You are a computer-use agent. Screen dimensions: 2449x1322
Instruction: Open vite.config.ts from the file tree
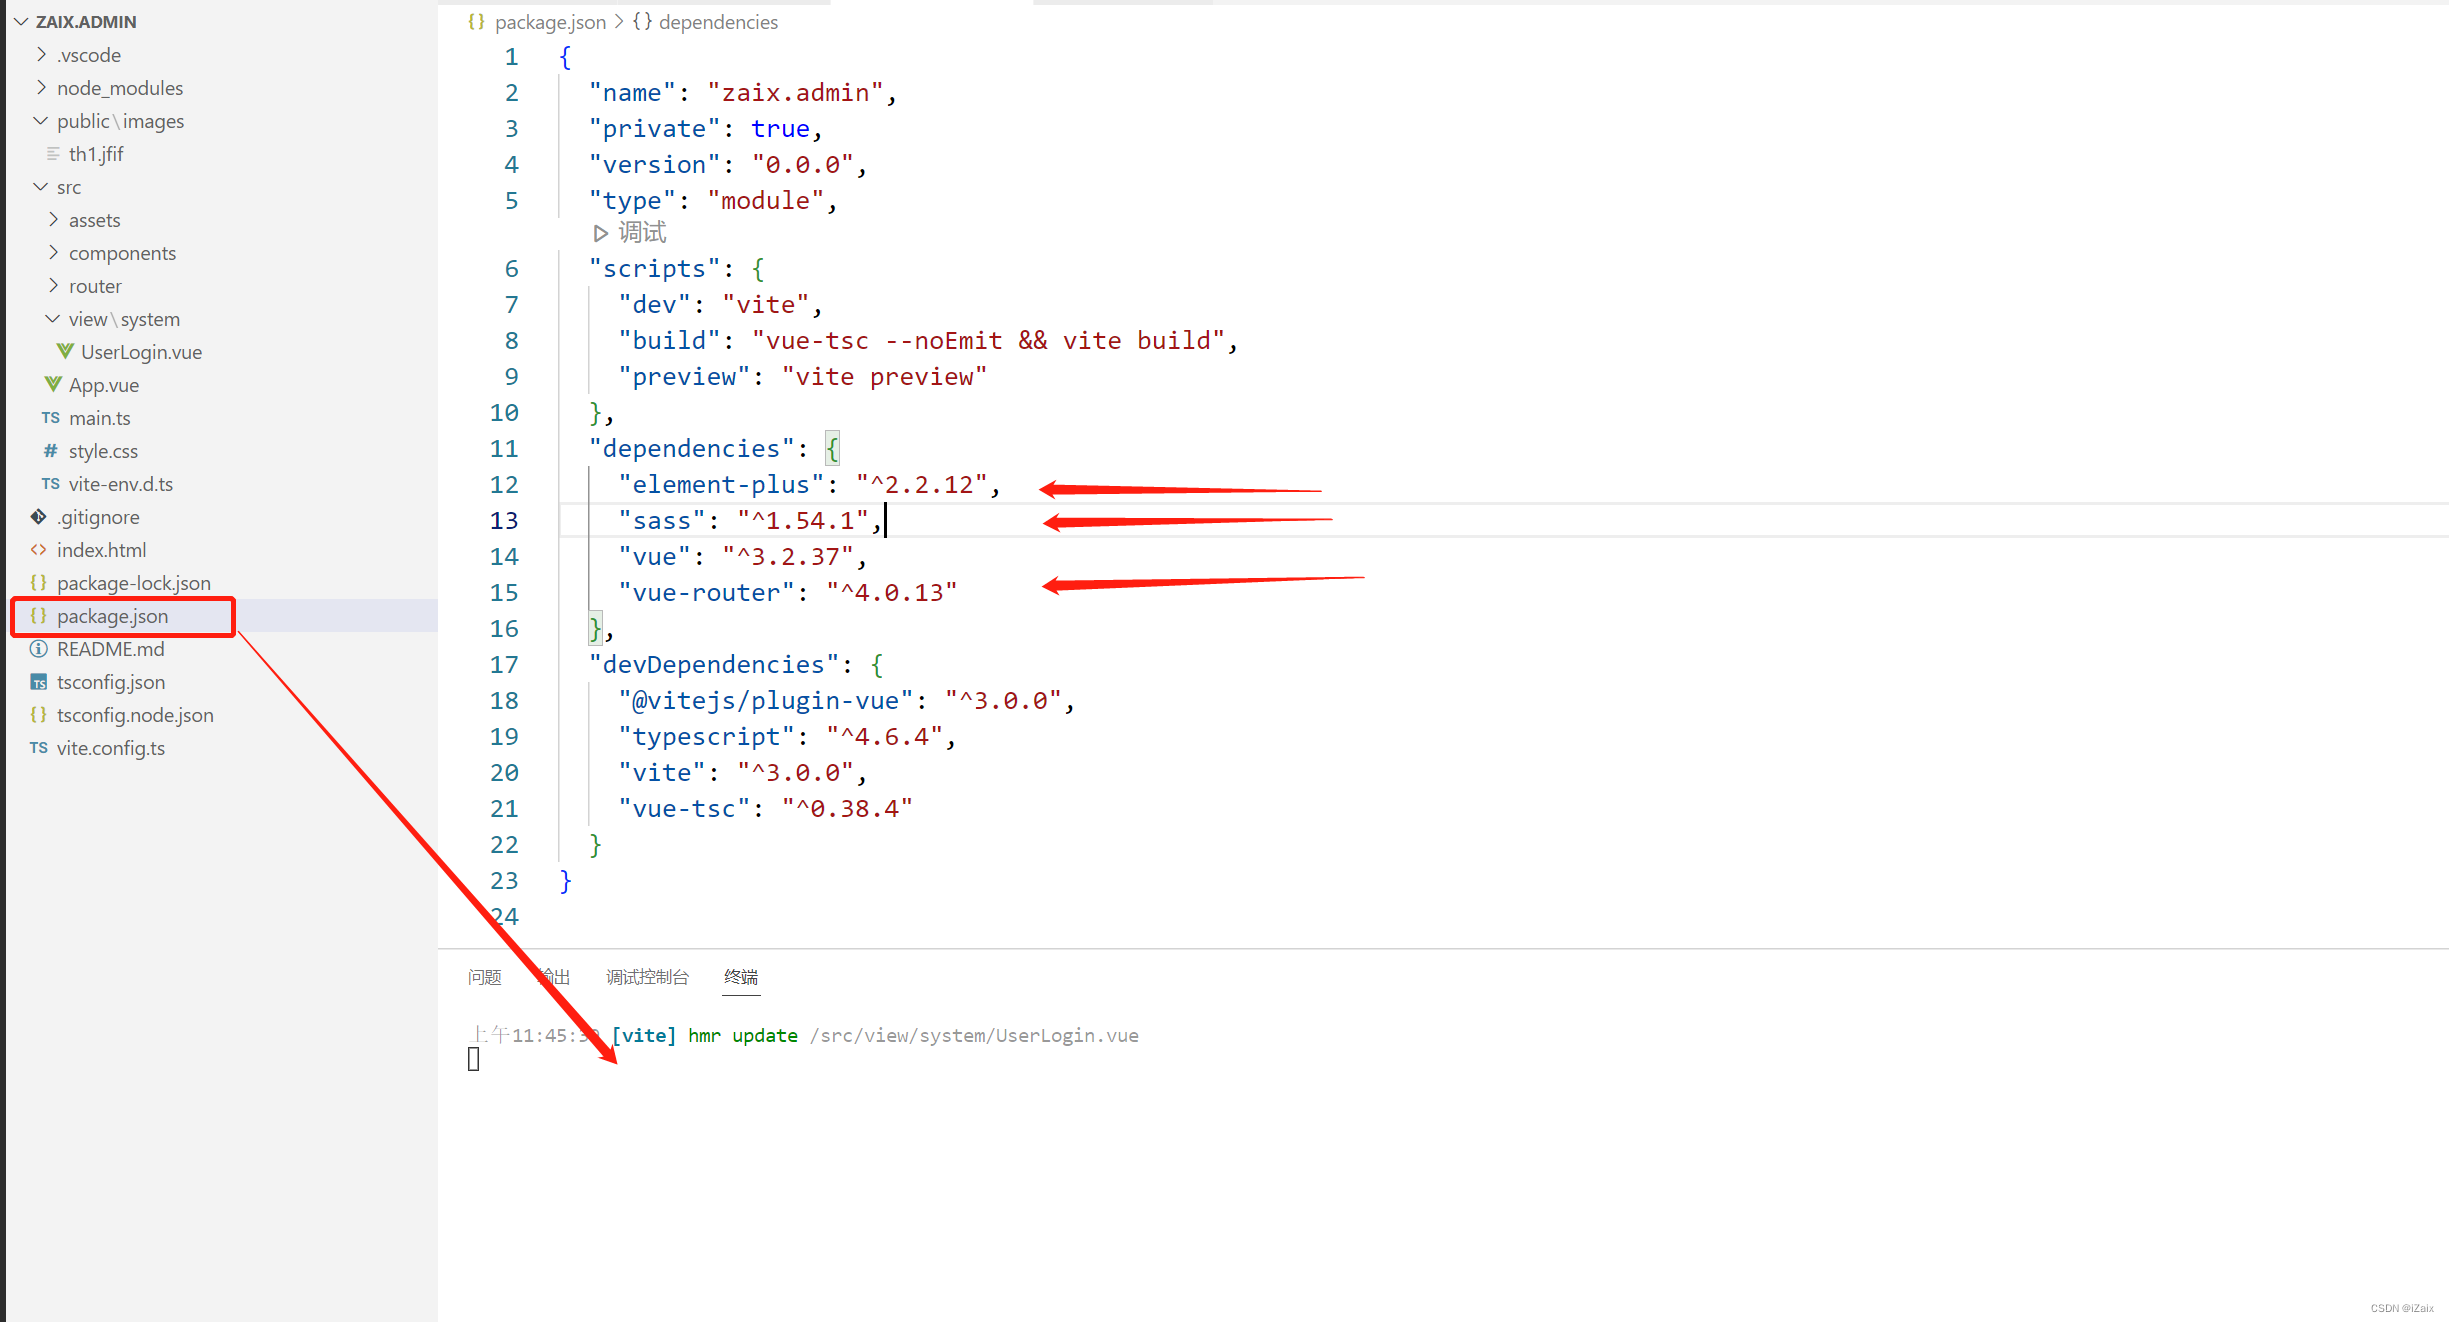pos(111,747)
